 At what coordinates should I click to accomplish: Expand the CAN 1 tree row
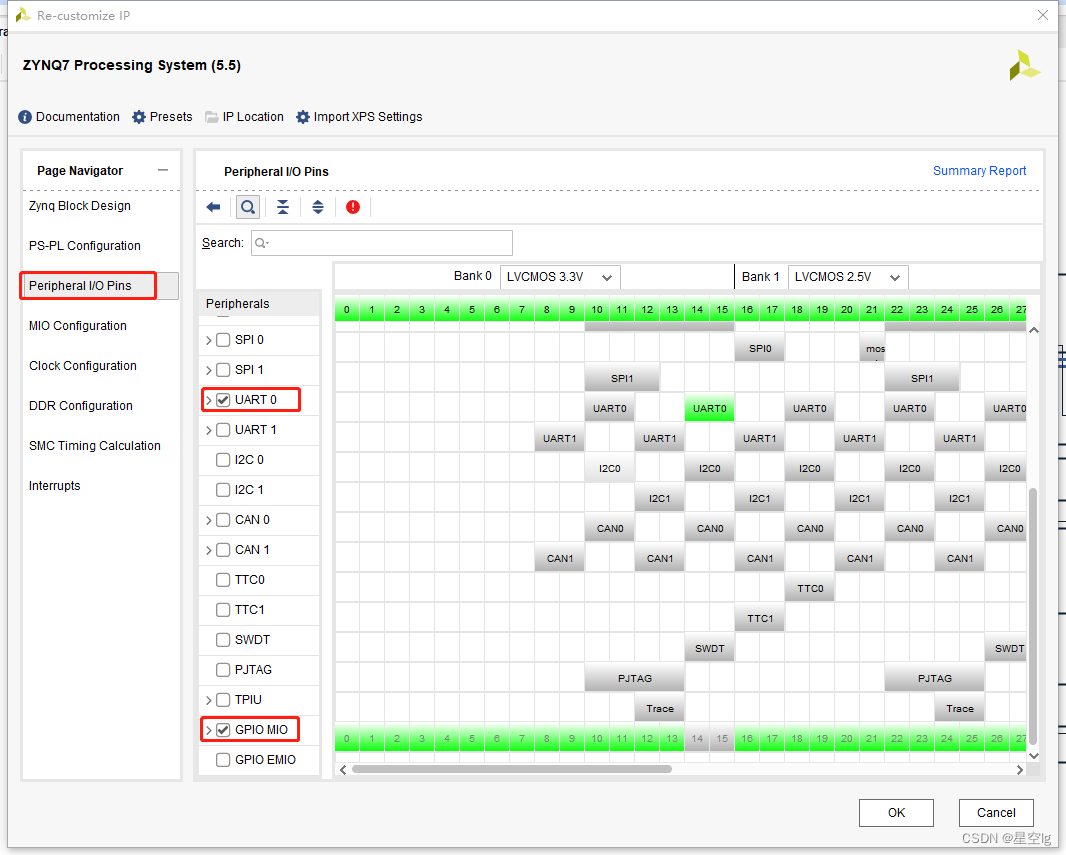tap(209, 550)
